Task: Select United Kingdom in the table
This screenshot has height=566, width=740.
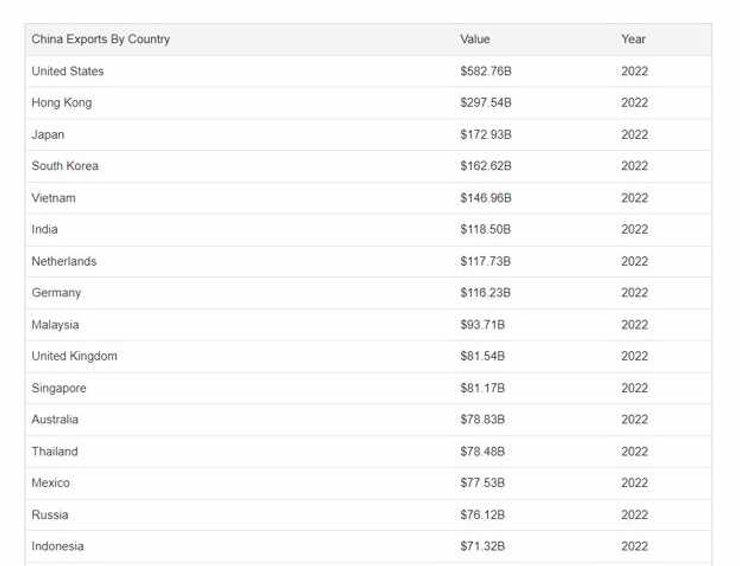Action: (74, 356)
